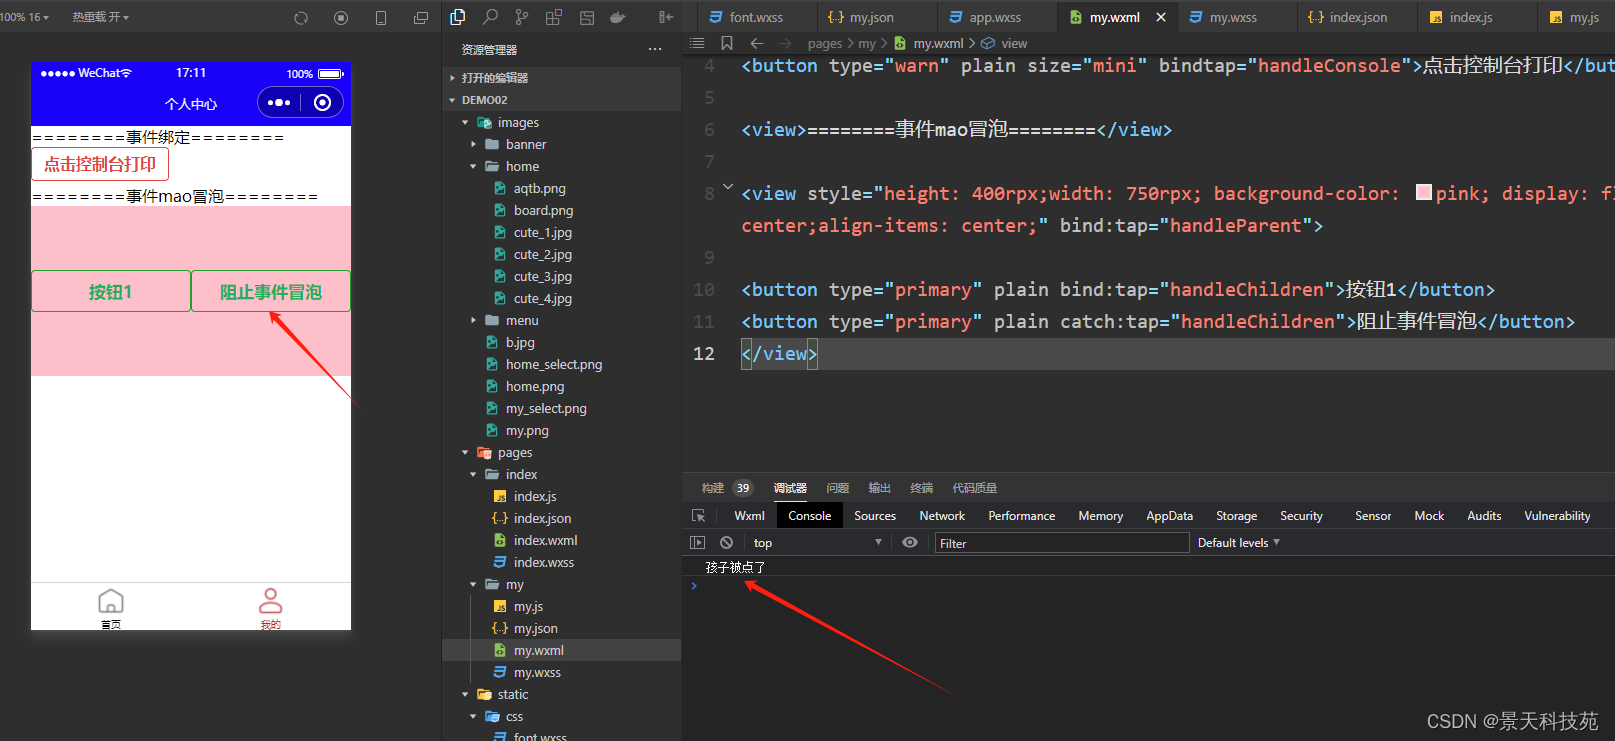Open the Sources devtools tab

tap(875, 516)
